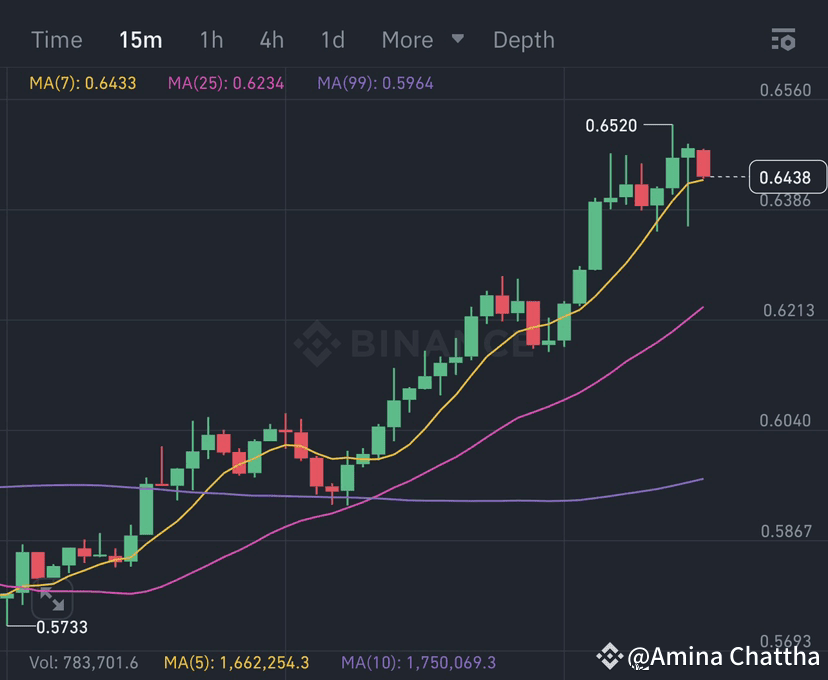The image size is (828, 680).
Task: Open the chart settings icon top right
Action: pyautogui.click(x=784, y=40)
